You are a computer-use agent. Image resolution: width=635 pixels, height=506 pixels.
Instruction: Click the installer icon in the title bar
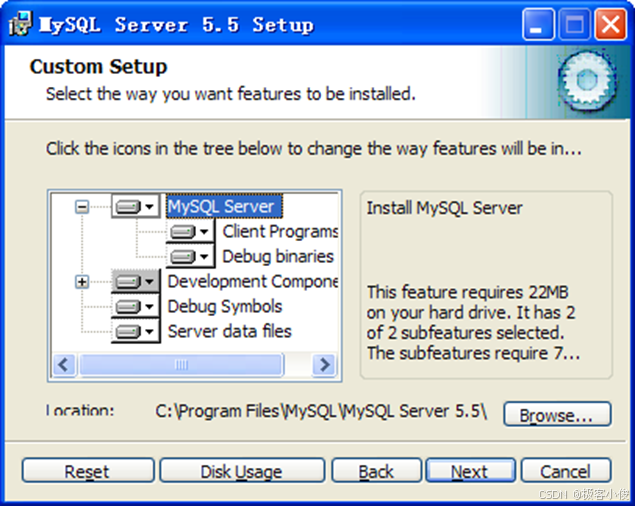point(19,23)
